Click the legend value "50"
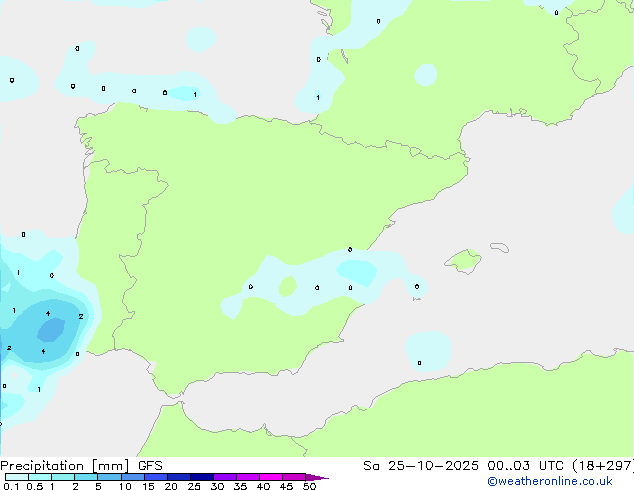This screenshot has width=634, height=490. click(x=309, y=486)
